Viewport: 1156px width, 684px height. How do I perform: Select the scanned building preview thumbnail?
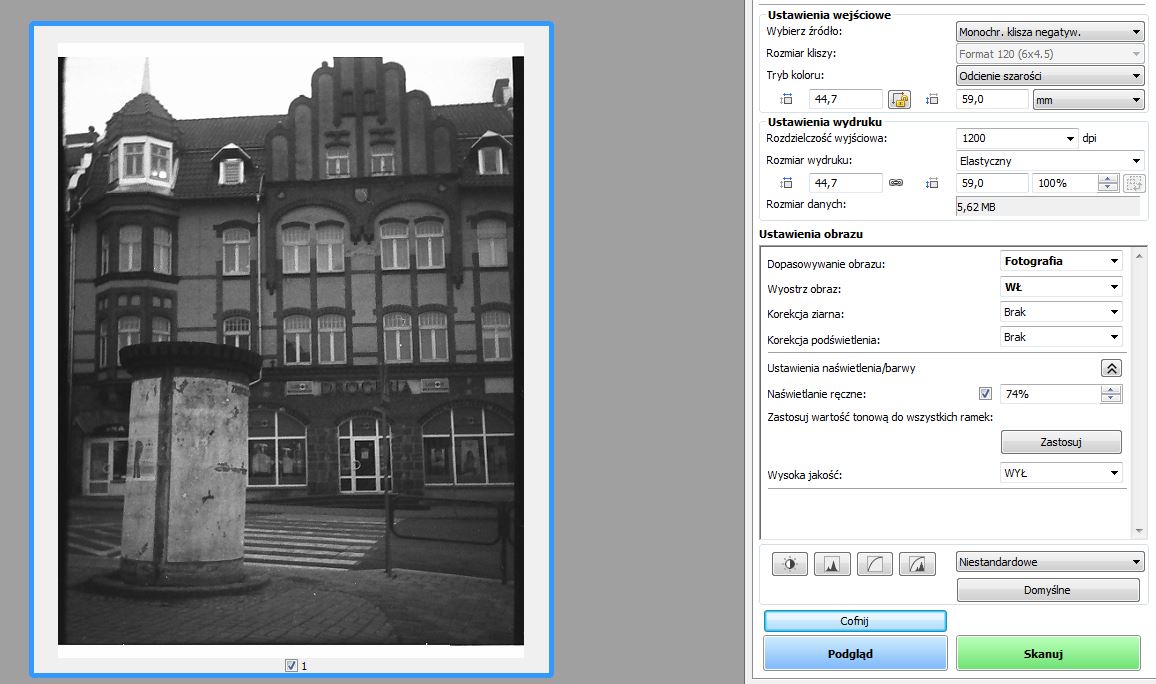(x=290, y=345)
